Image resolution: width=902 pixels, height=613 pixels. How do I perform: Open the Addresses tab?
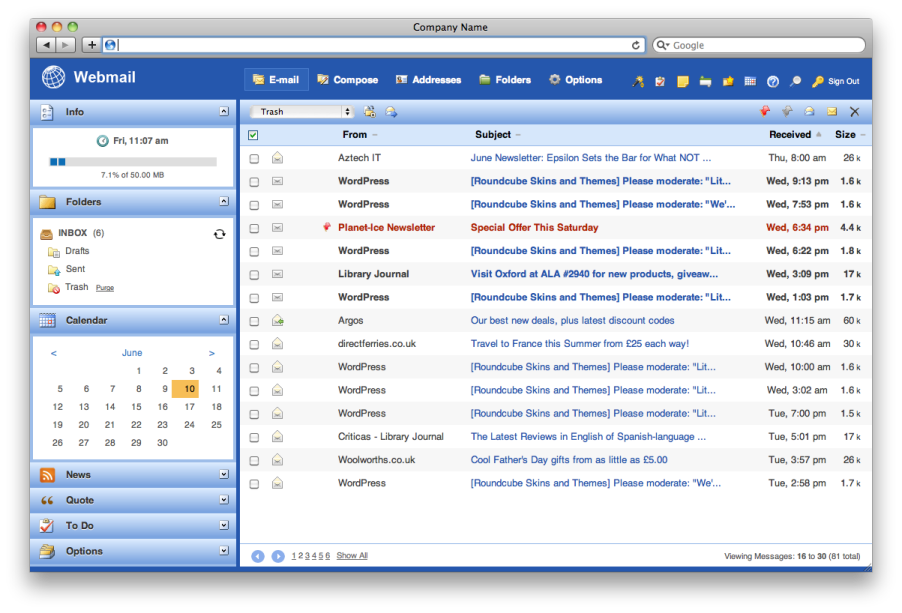click(428, 80)
